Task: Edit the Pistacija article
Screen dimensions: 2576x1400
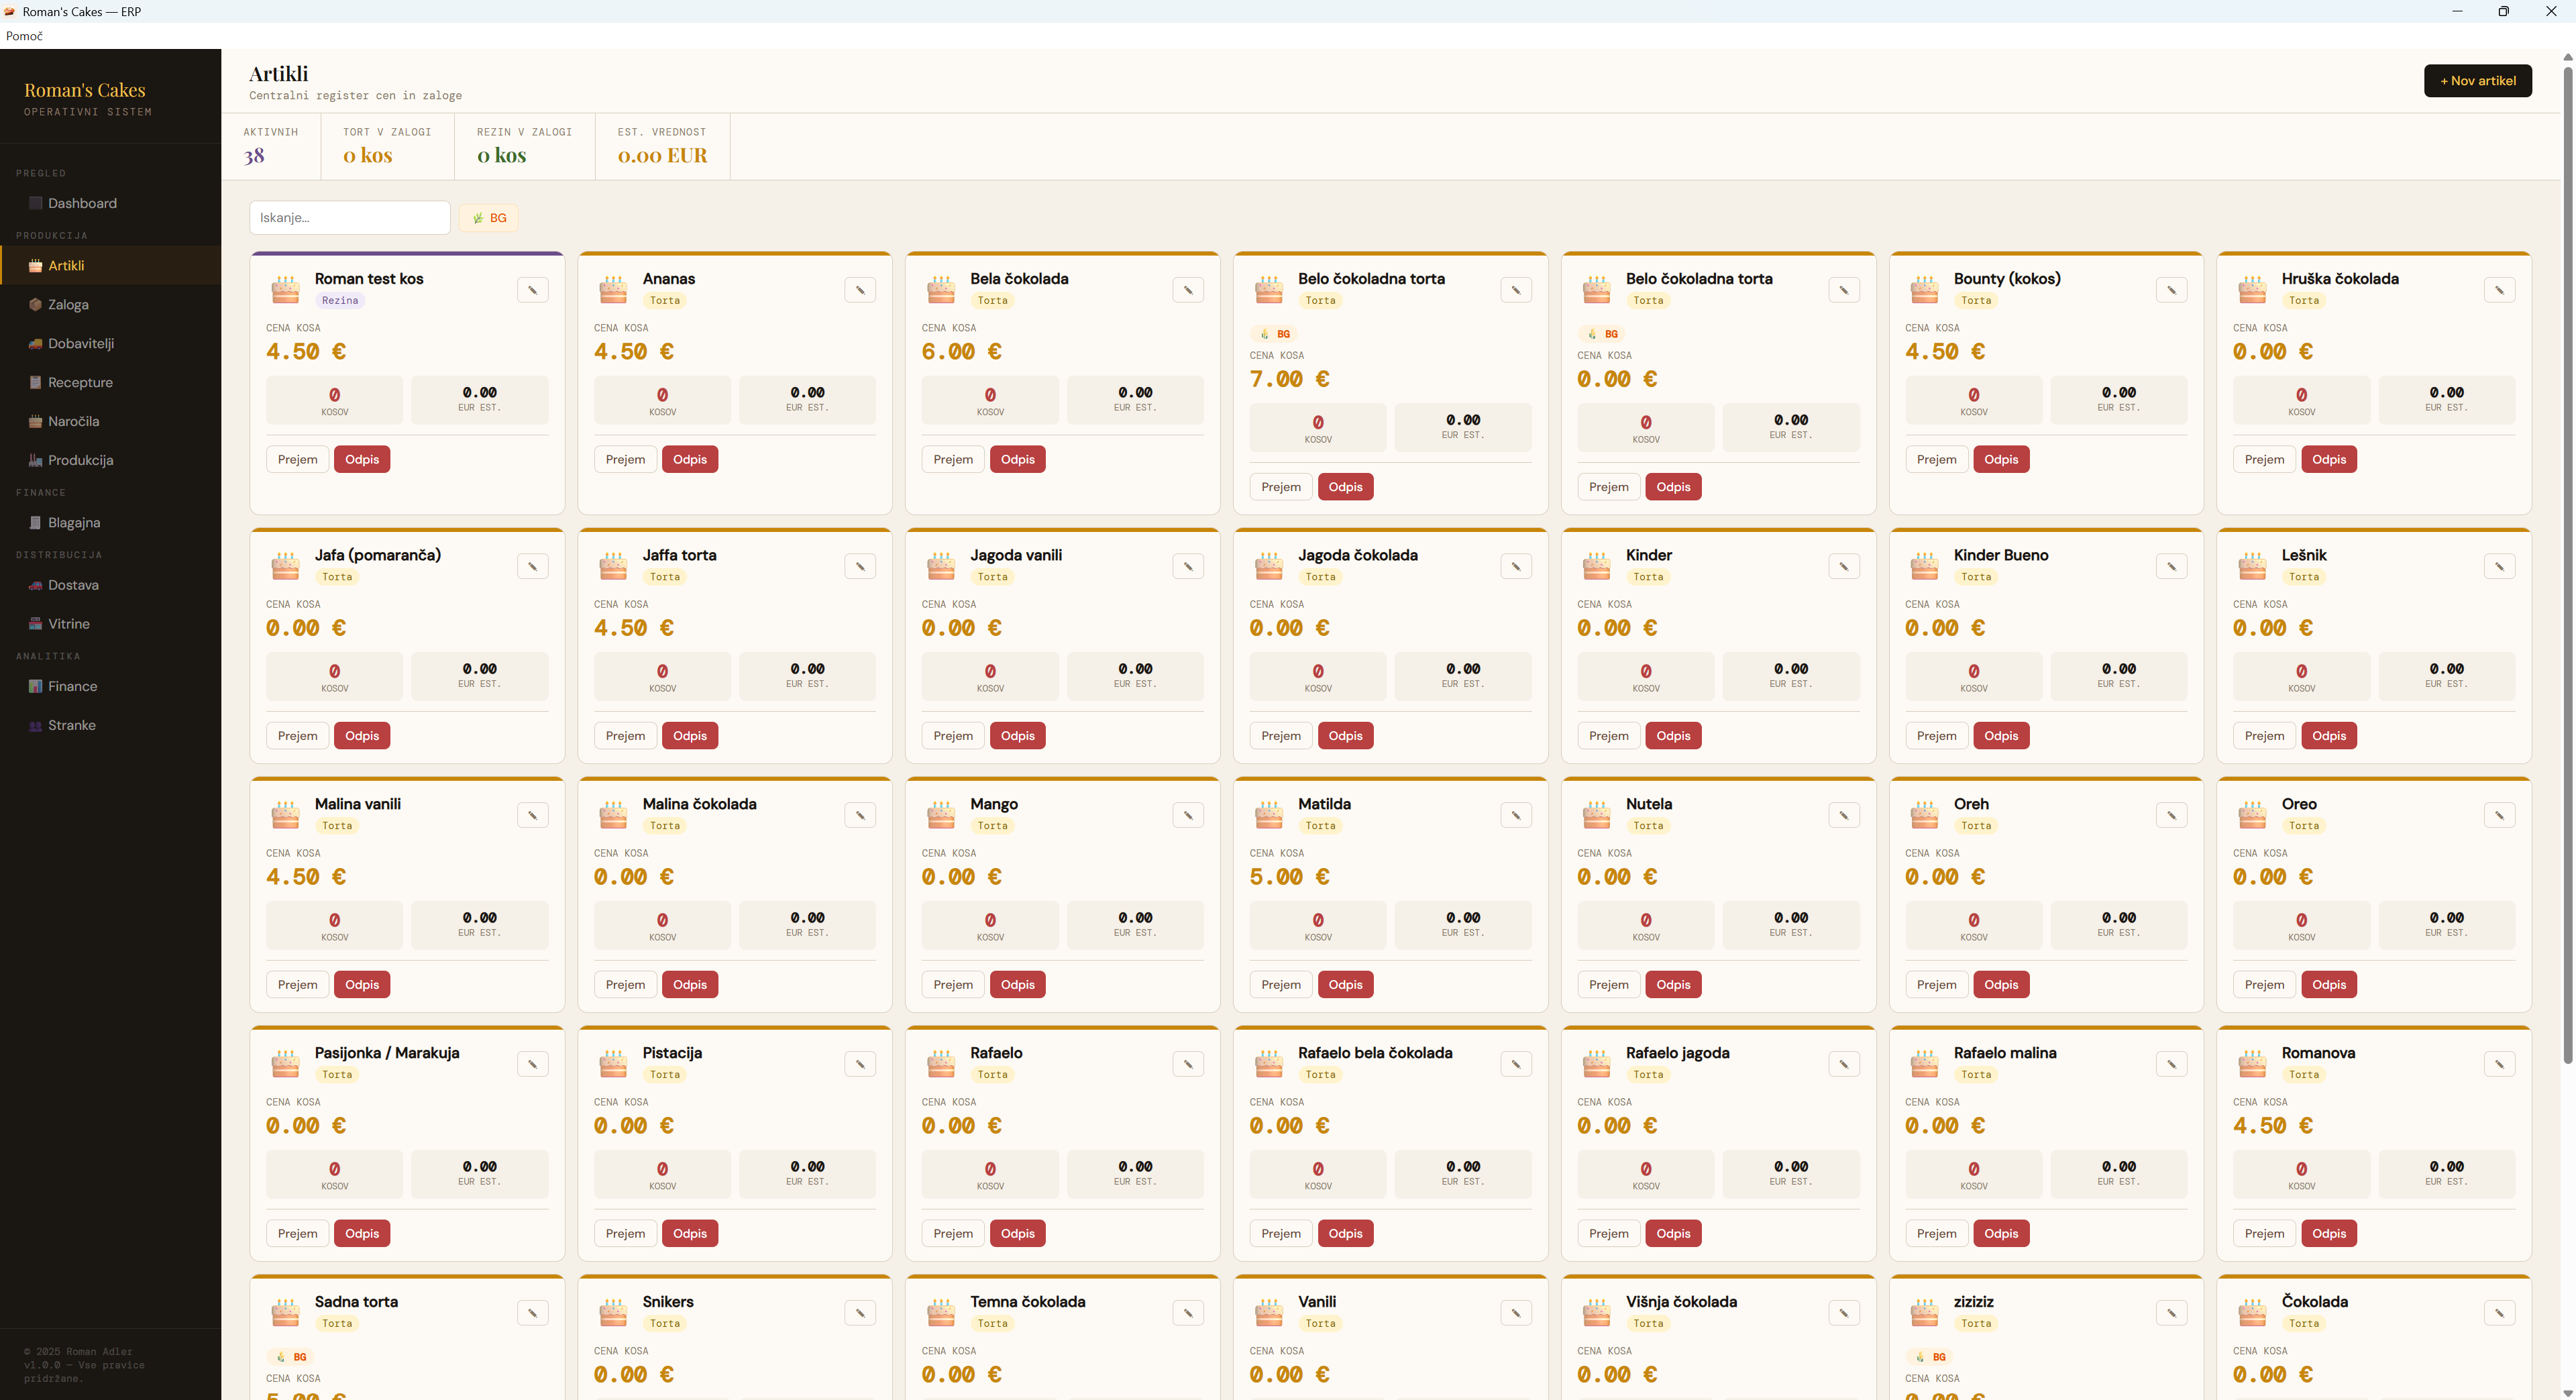Action: pyautogui.click(x=860, y=1064)
